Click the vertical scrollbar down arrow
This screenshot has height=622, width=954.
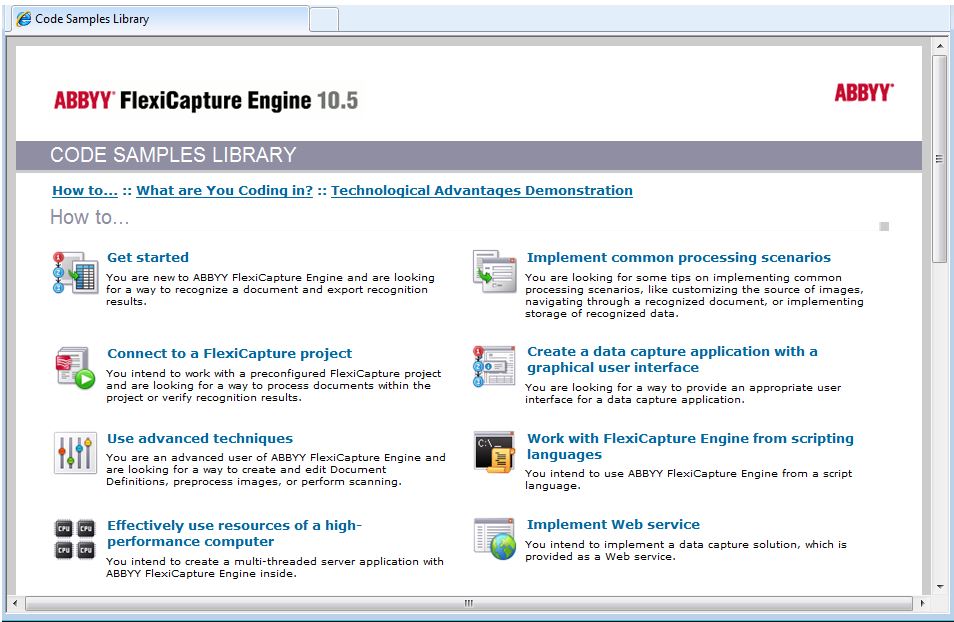coord(940,587)
